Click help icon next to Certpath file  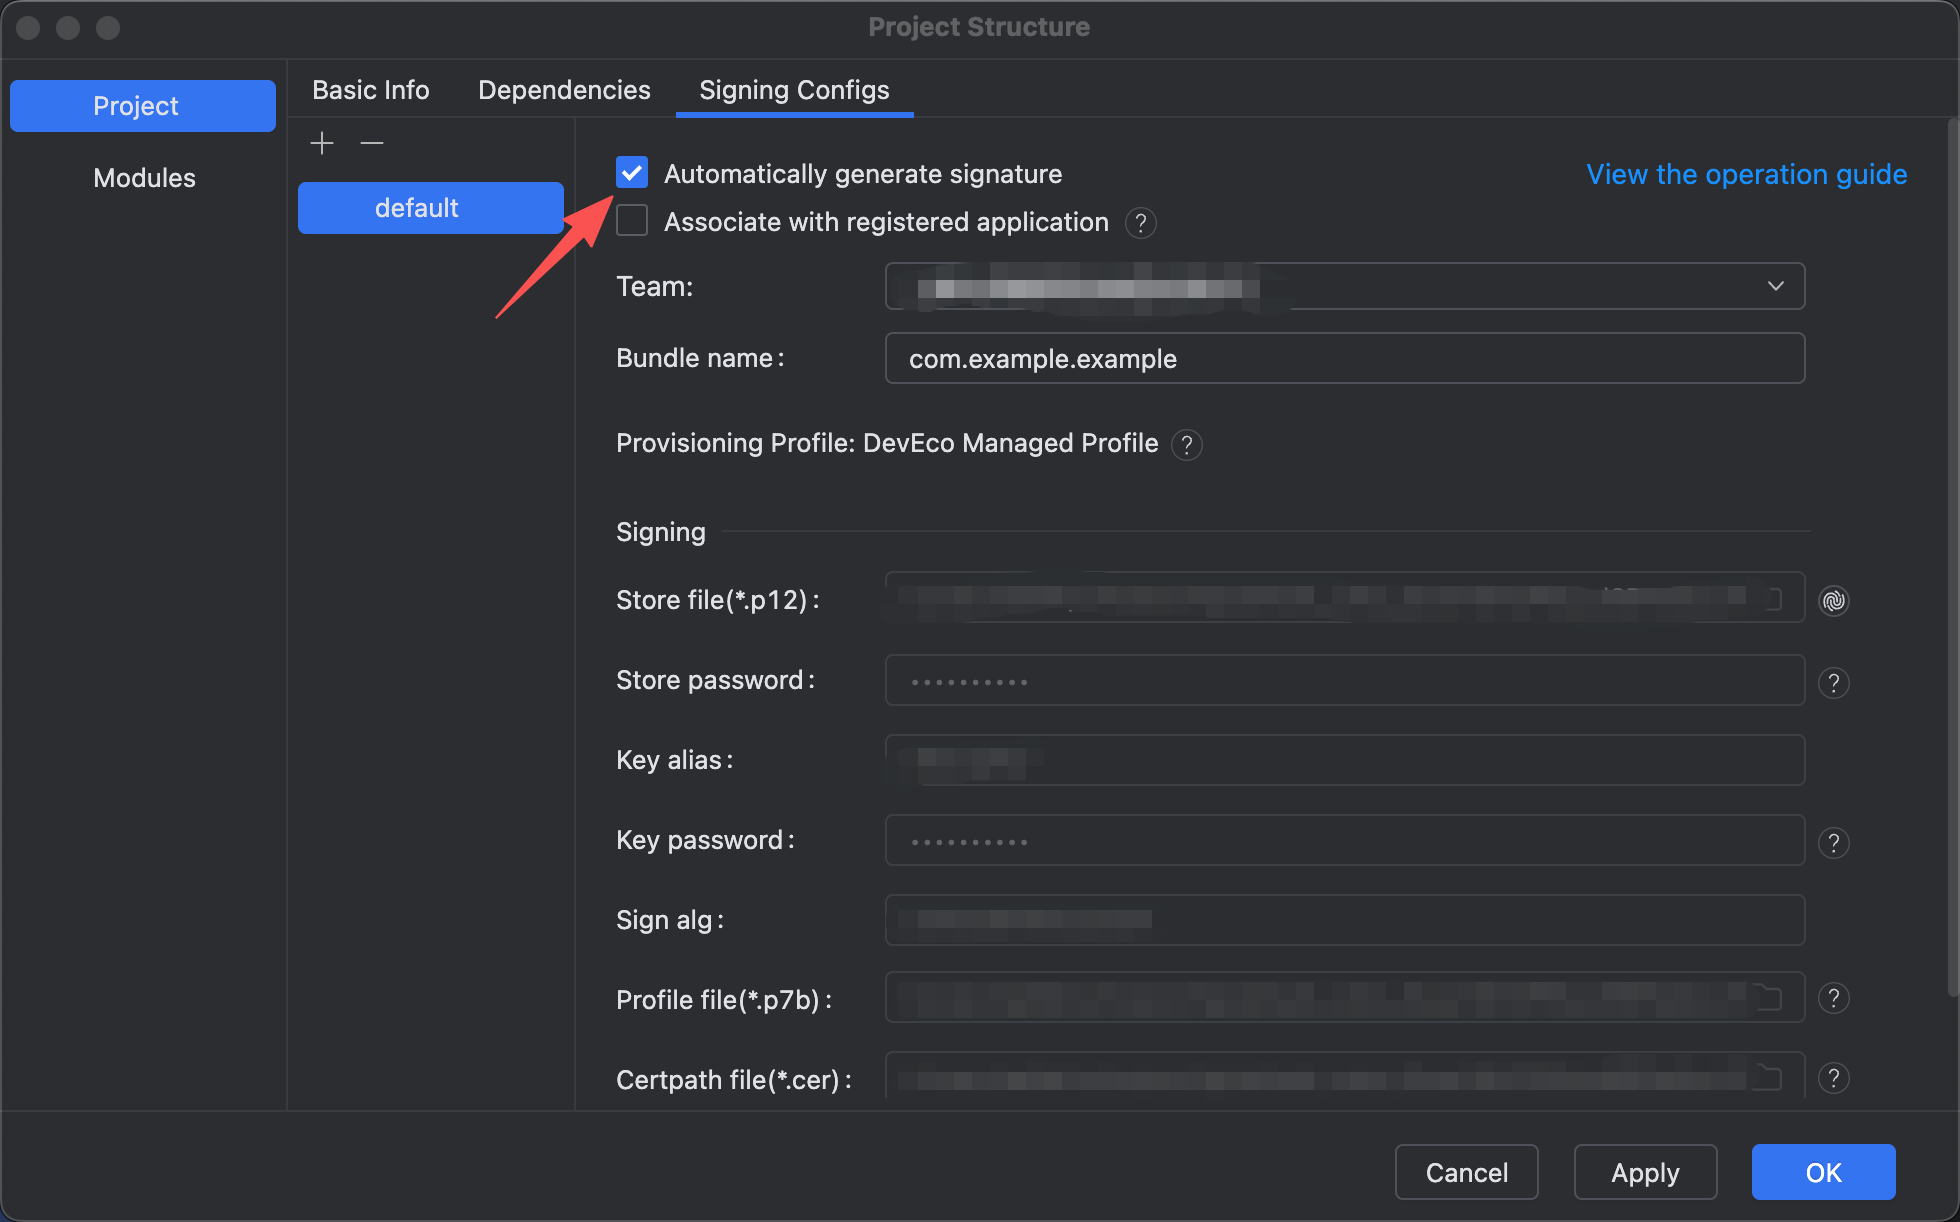coord(1833,1078)
